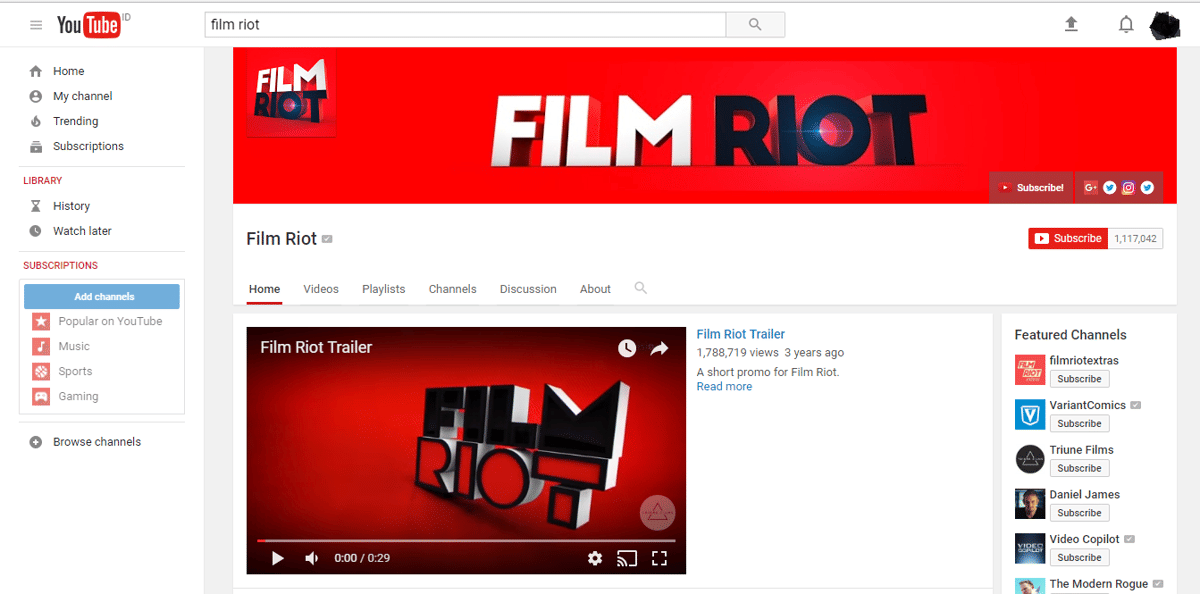Open the hamburger menu to collapse sidebar
This screenshot has height=594, width=1200.
pos(36,23)
